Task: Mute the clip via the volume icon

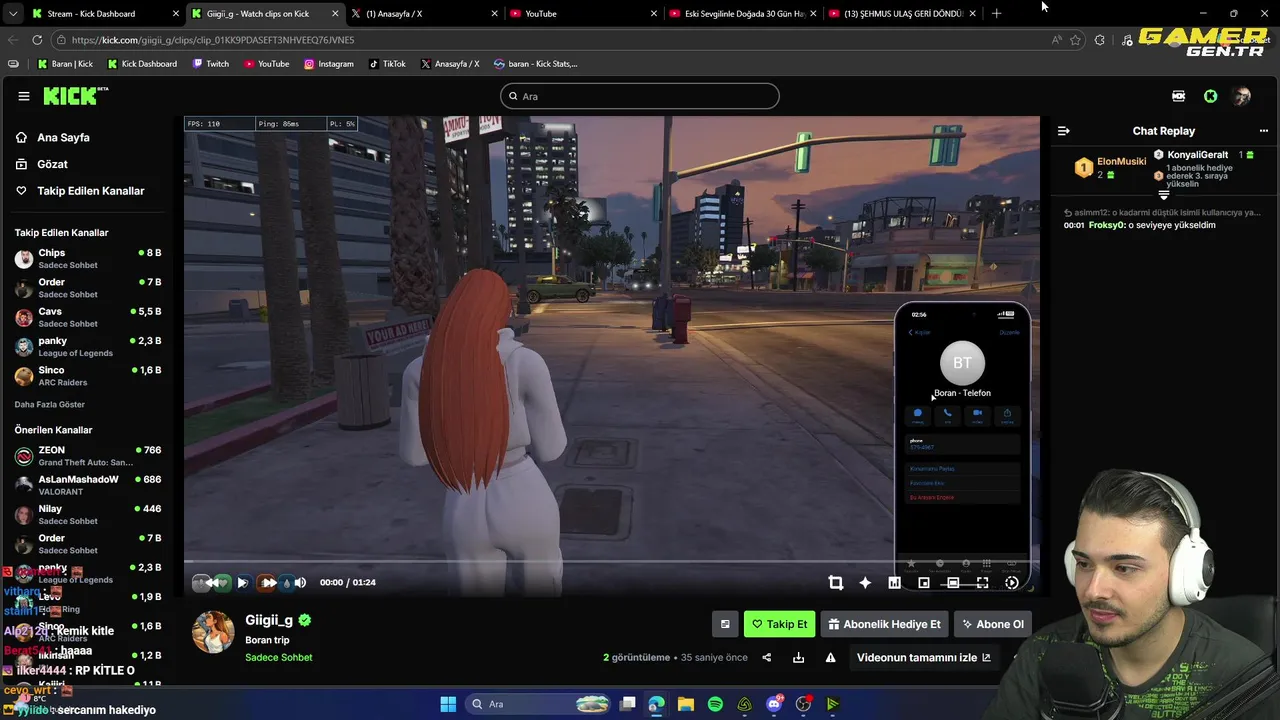Action: point(300,582)
